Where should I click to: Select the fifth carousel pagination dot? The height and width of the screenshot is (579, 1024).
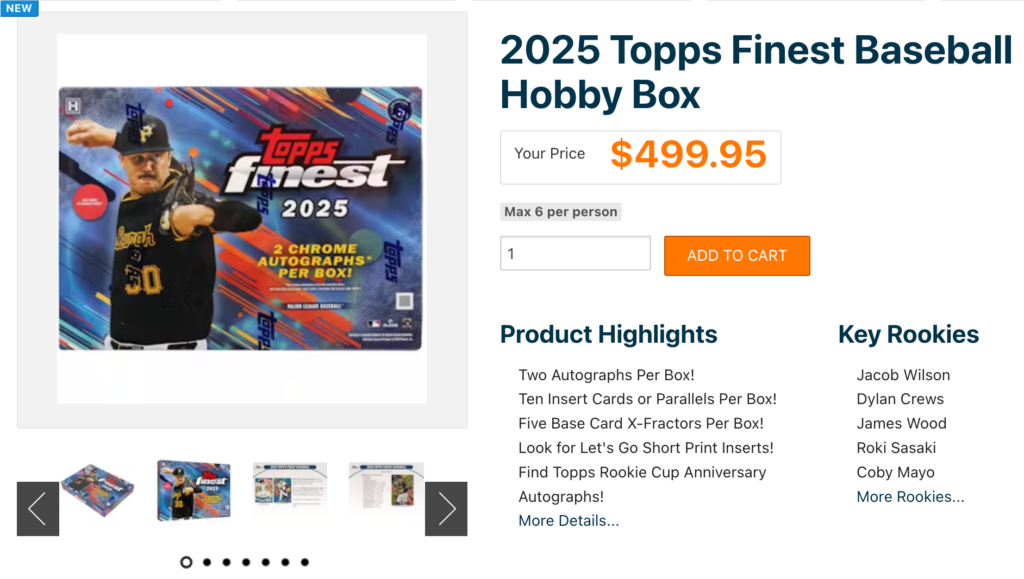click(266, 562)
